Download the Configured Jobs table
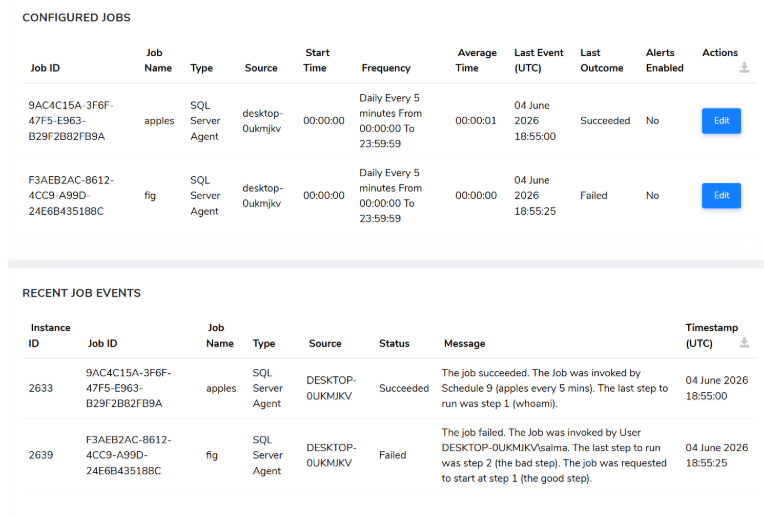Viewport: 764px width, 517px height. tap(744, 68)
